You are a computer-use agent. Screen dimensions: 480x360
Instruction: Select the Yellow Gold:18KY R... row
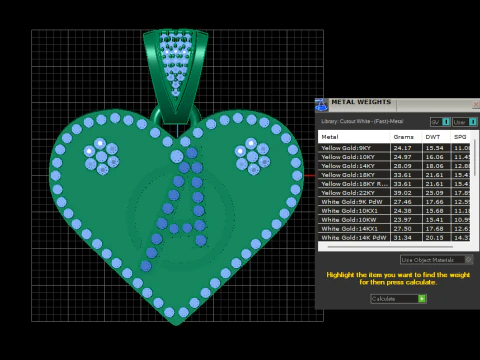click(x=394, y=184)
